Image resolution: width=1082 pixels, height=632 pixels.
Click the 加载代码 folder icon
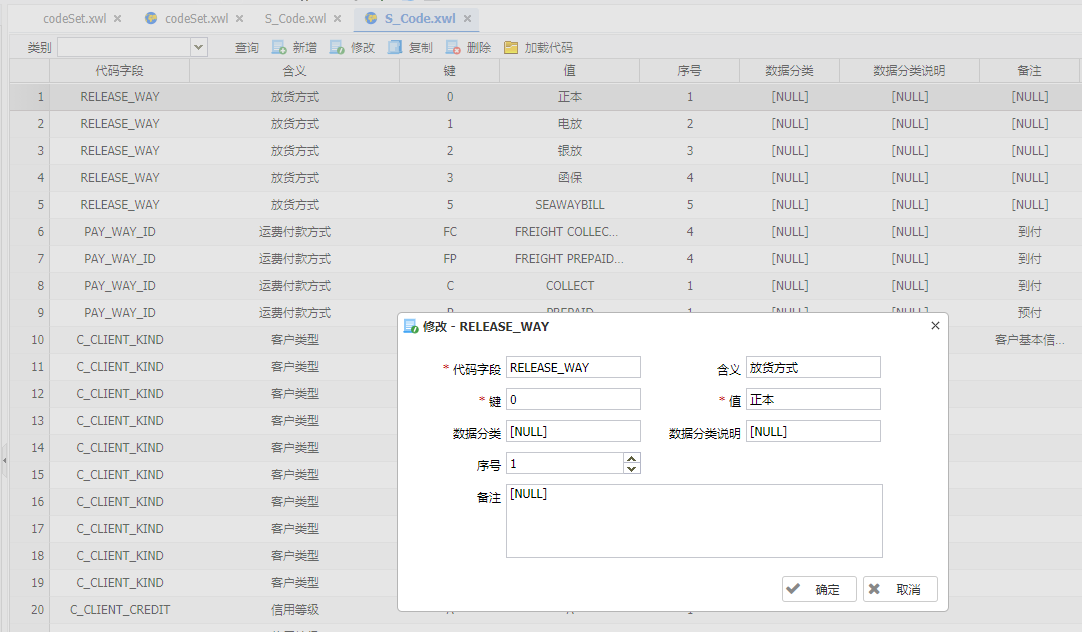[511, 47]
